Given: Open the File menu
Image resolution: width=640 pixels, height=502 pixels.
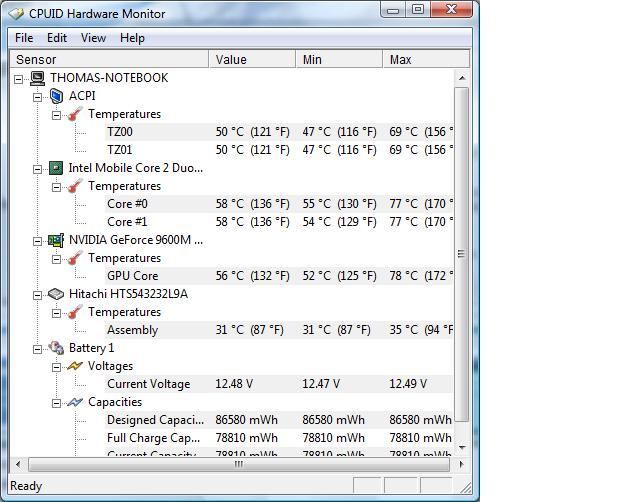Looking at the screenshot, I should point(24,38).
